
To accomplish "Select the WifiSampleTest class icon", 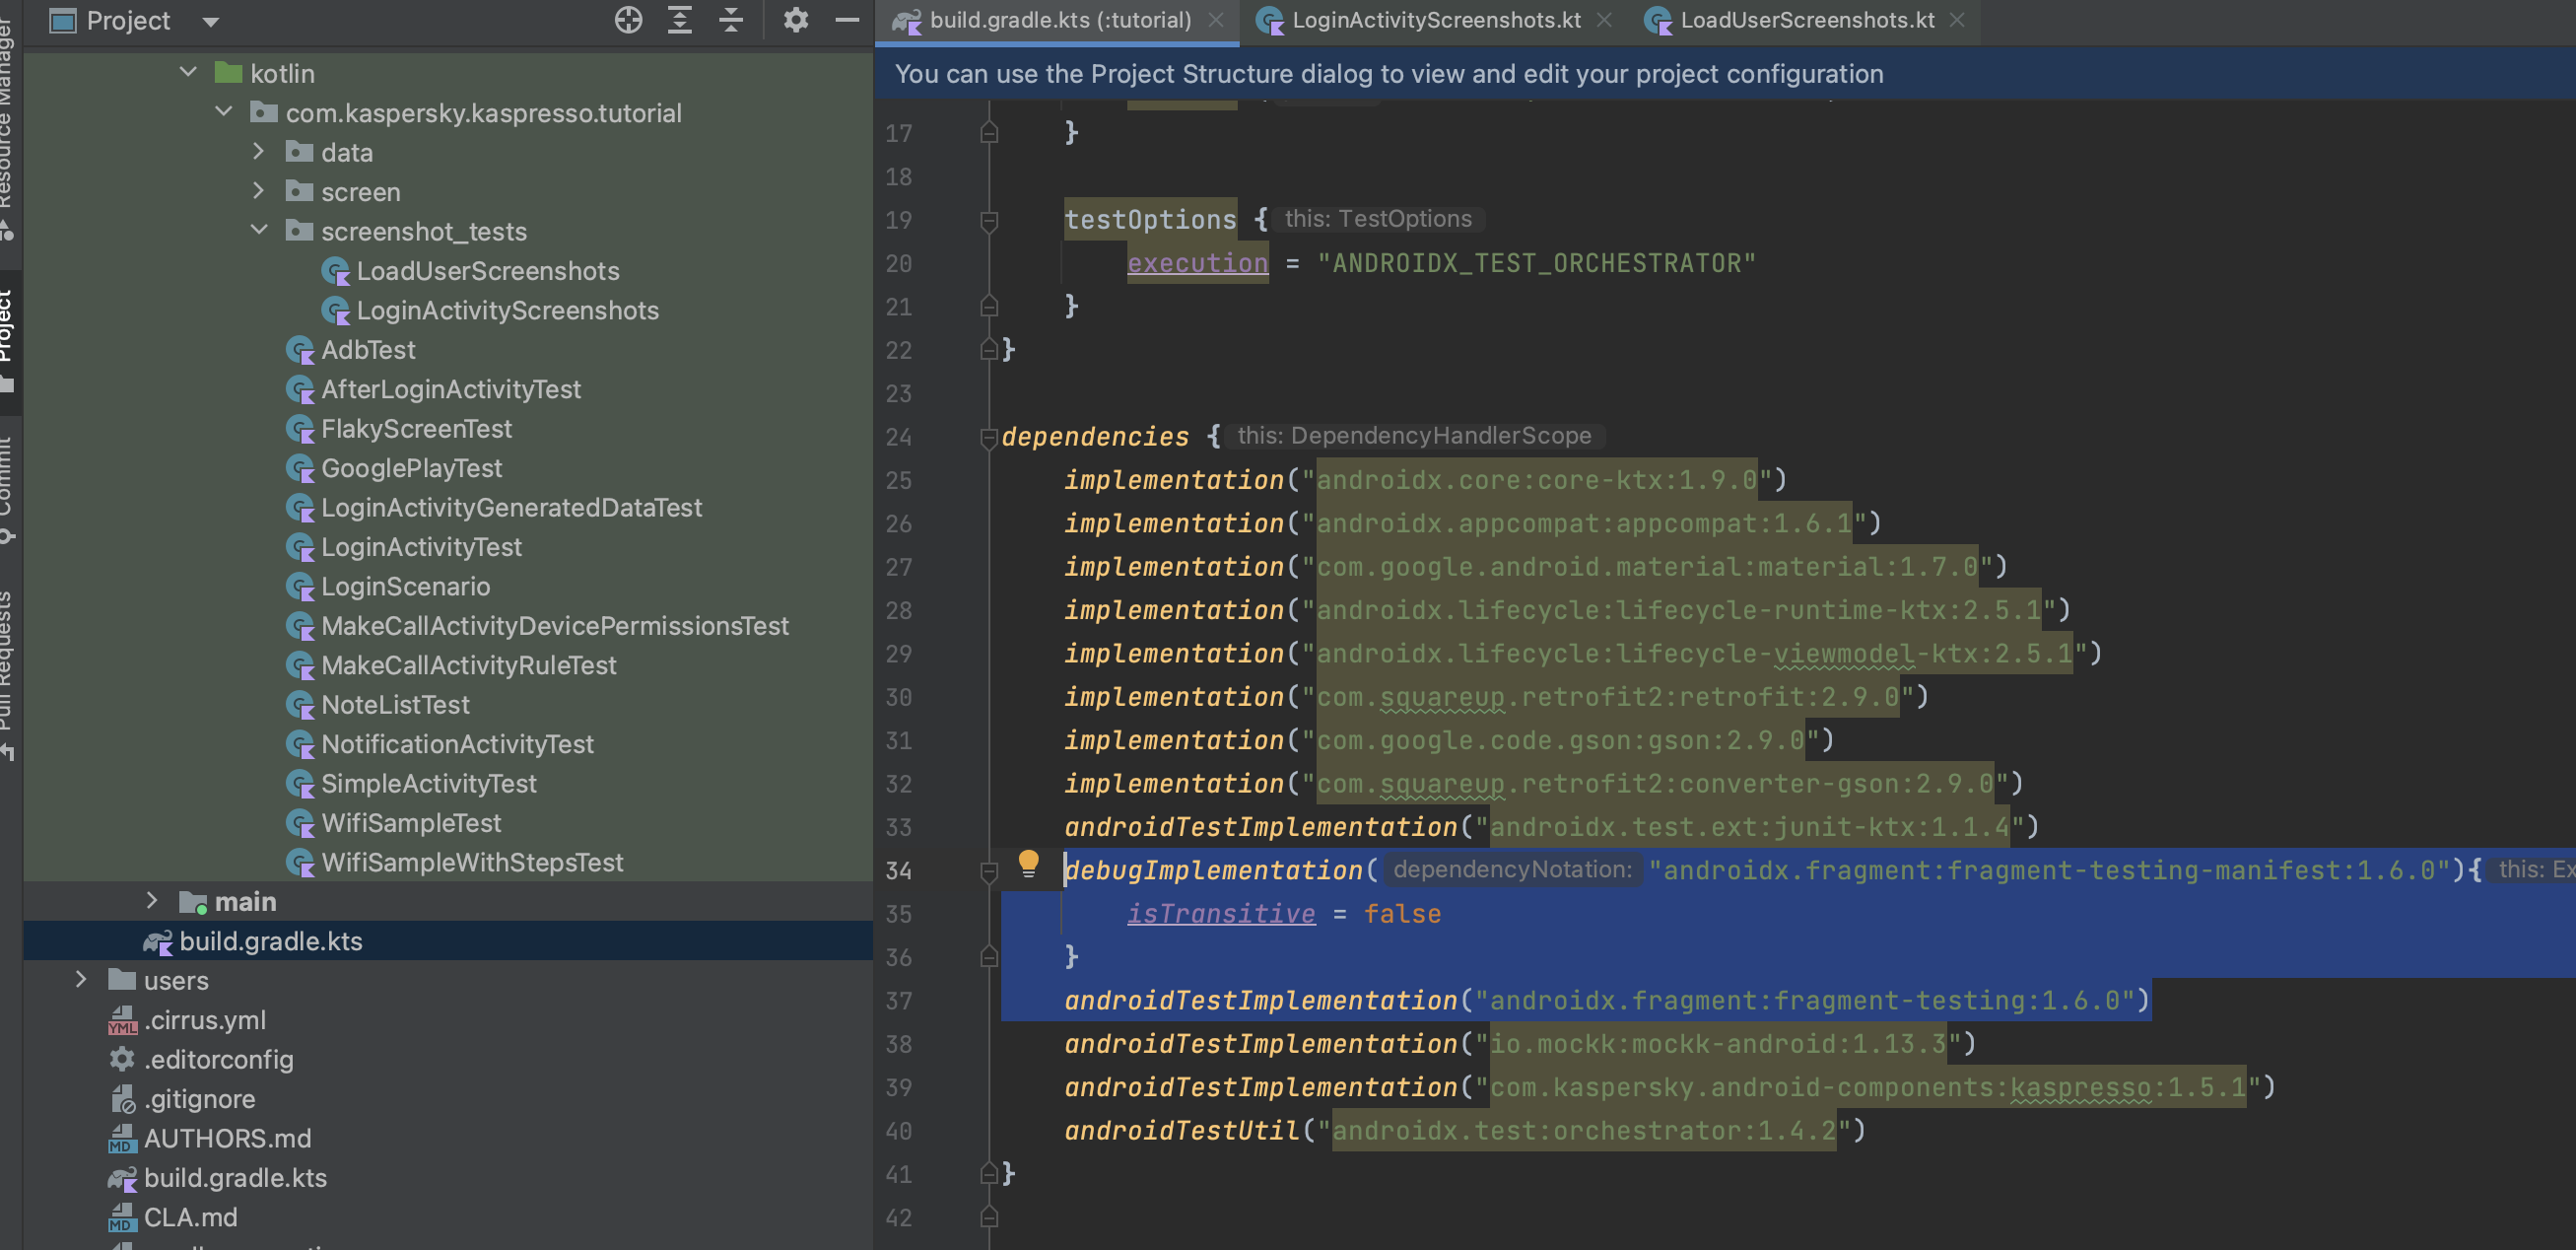I will pyautogui.click(x=300, y=823).
